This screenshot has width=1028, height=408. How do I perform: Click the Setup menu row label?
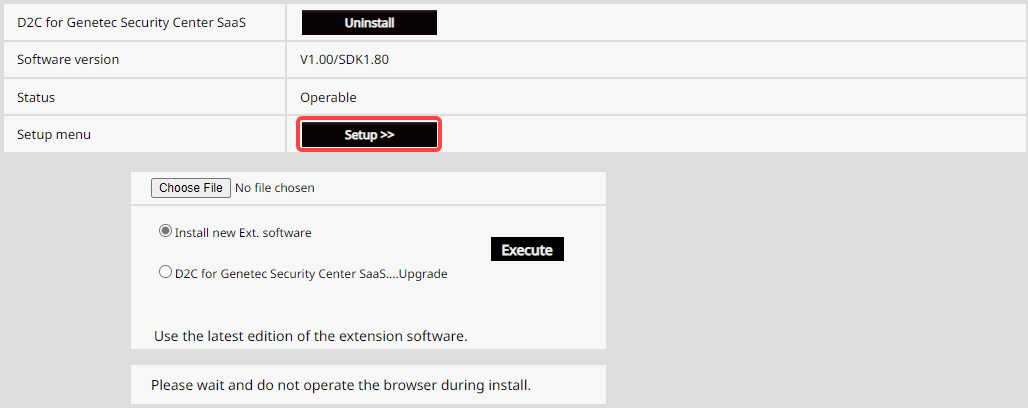click(x=54, y=135)
